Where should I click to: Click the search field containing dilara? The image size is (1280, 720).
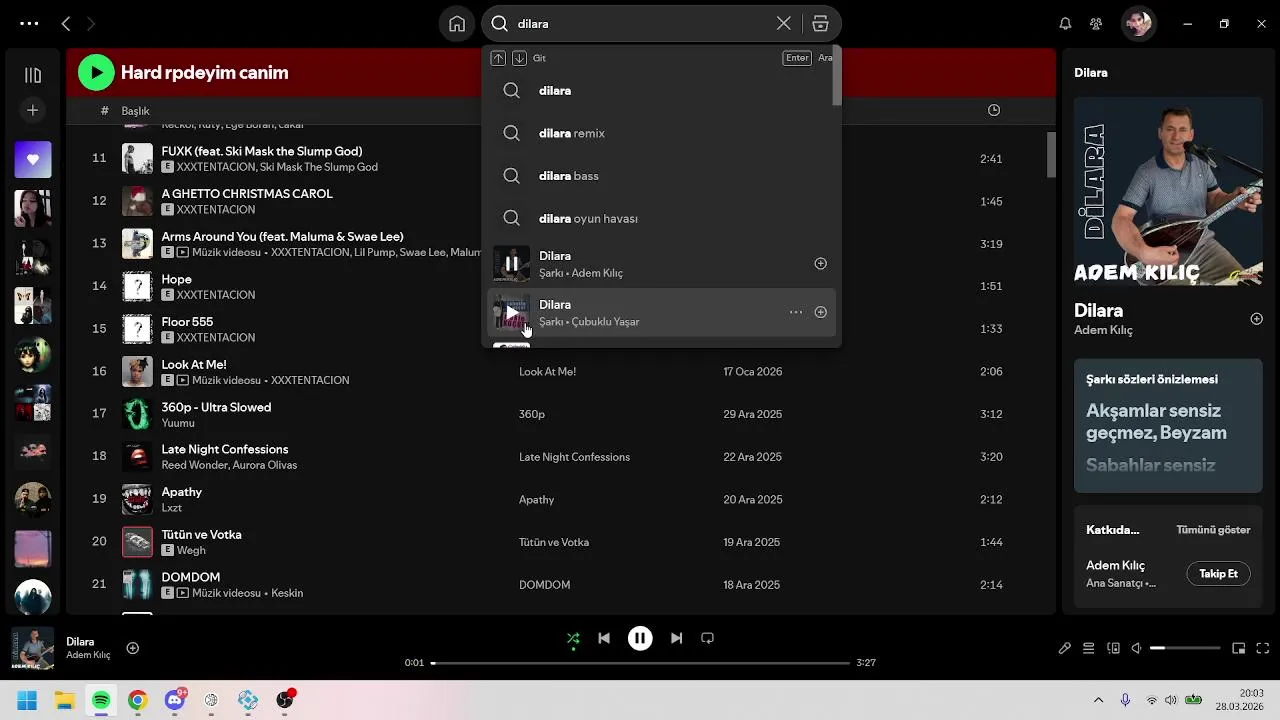point(640,24)
